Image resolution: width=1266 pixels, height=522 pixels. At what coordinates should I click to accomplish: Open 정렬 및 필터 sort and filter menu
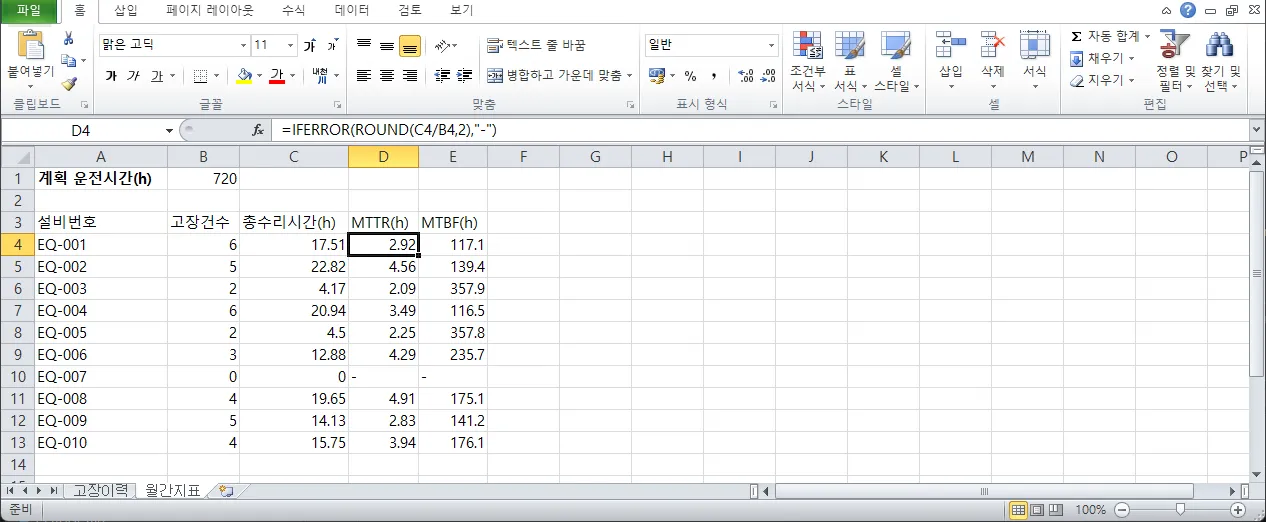1175,60
